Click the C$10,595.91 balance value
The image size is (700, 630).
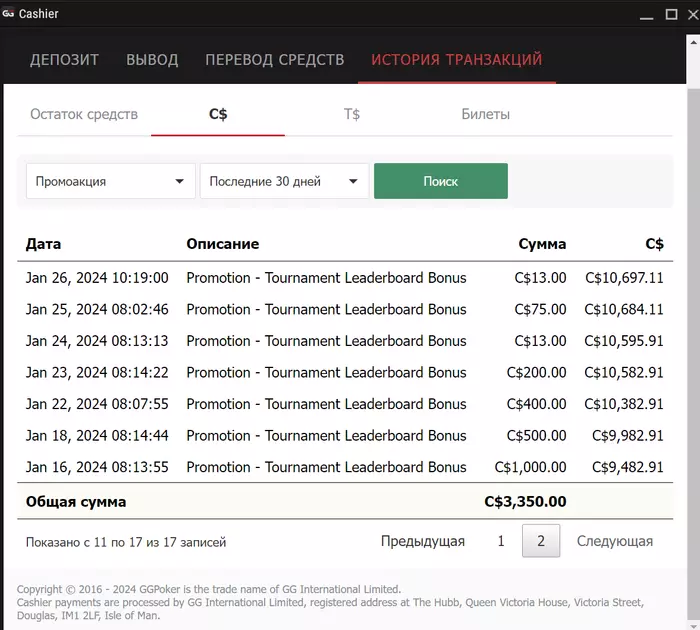point(624,341)
